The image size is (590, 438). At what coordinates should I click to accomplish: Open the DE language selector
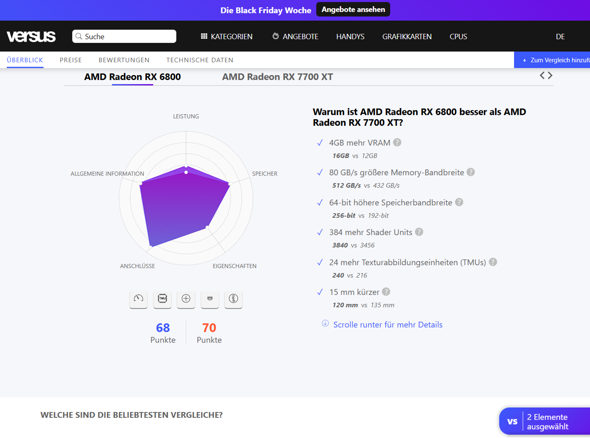pos(560,36)
